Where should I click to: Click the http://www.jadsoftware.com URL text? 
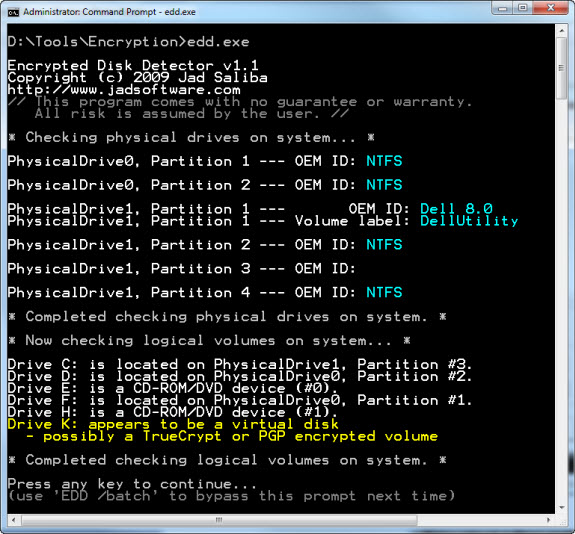point(124,89)
